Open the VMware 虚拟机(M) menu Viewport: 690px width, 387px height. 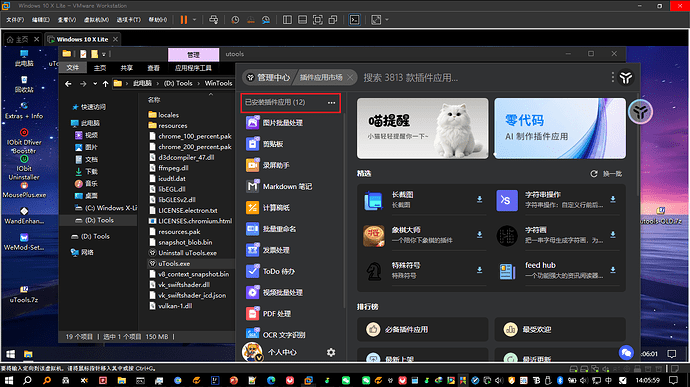pyautogui.click(x=96, y=20)
